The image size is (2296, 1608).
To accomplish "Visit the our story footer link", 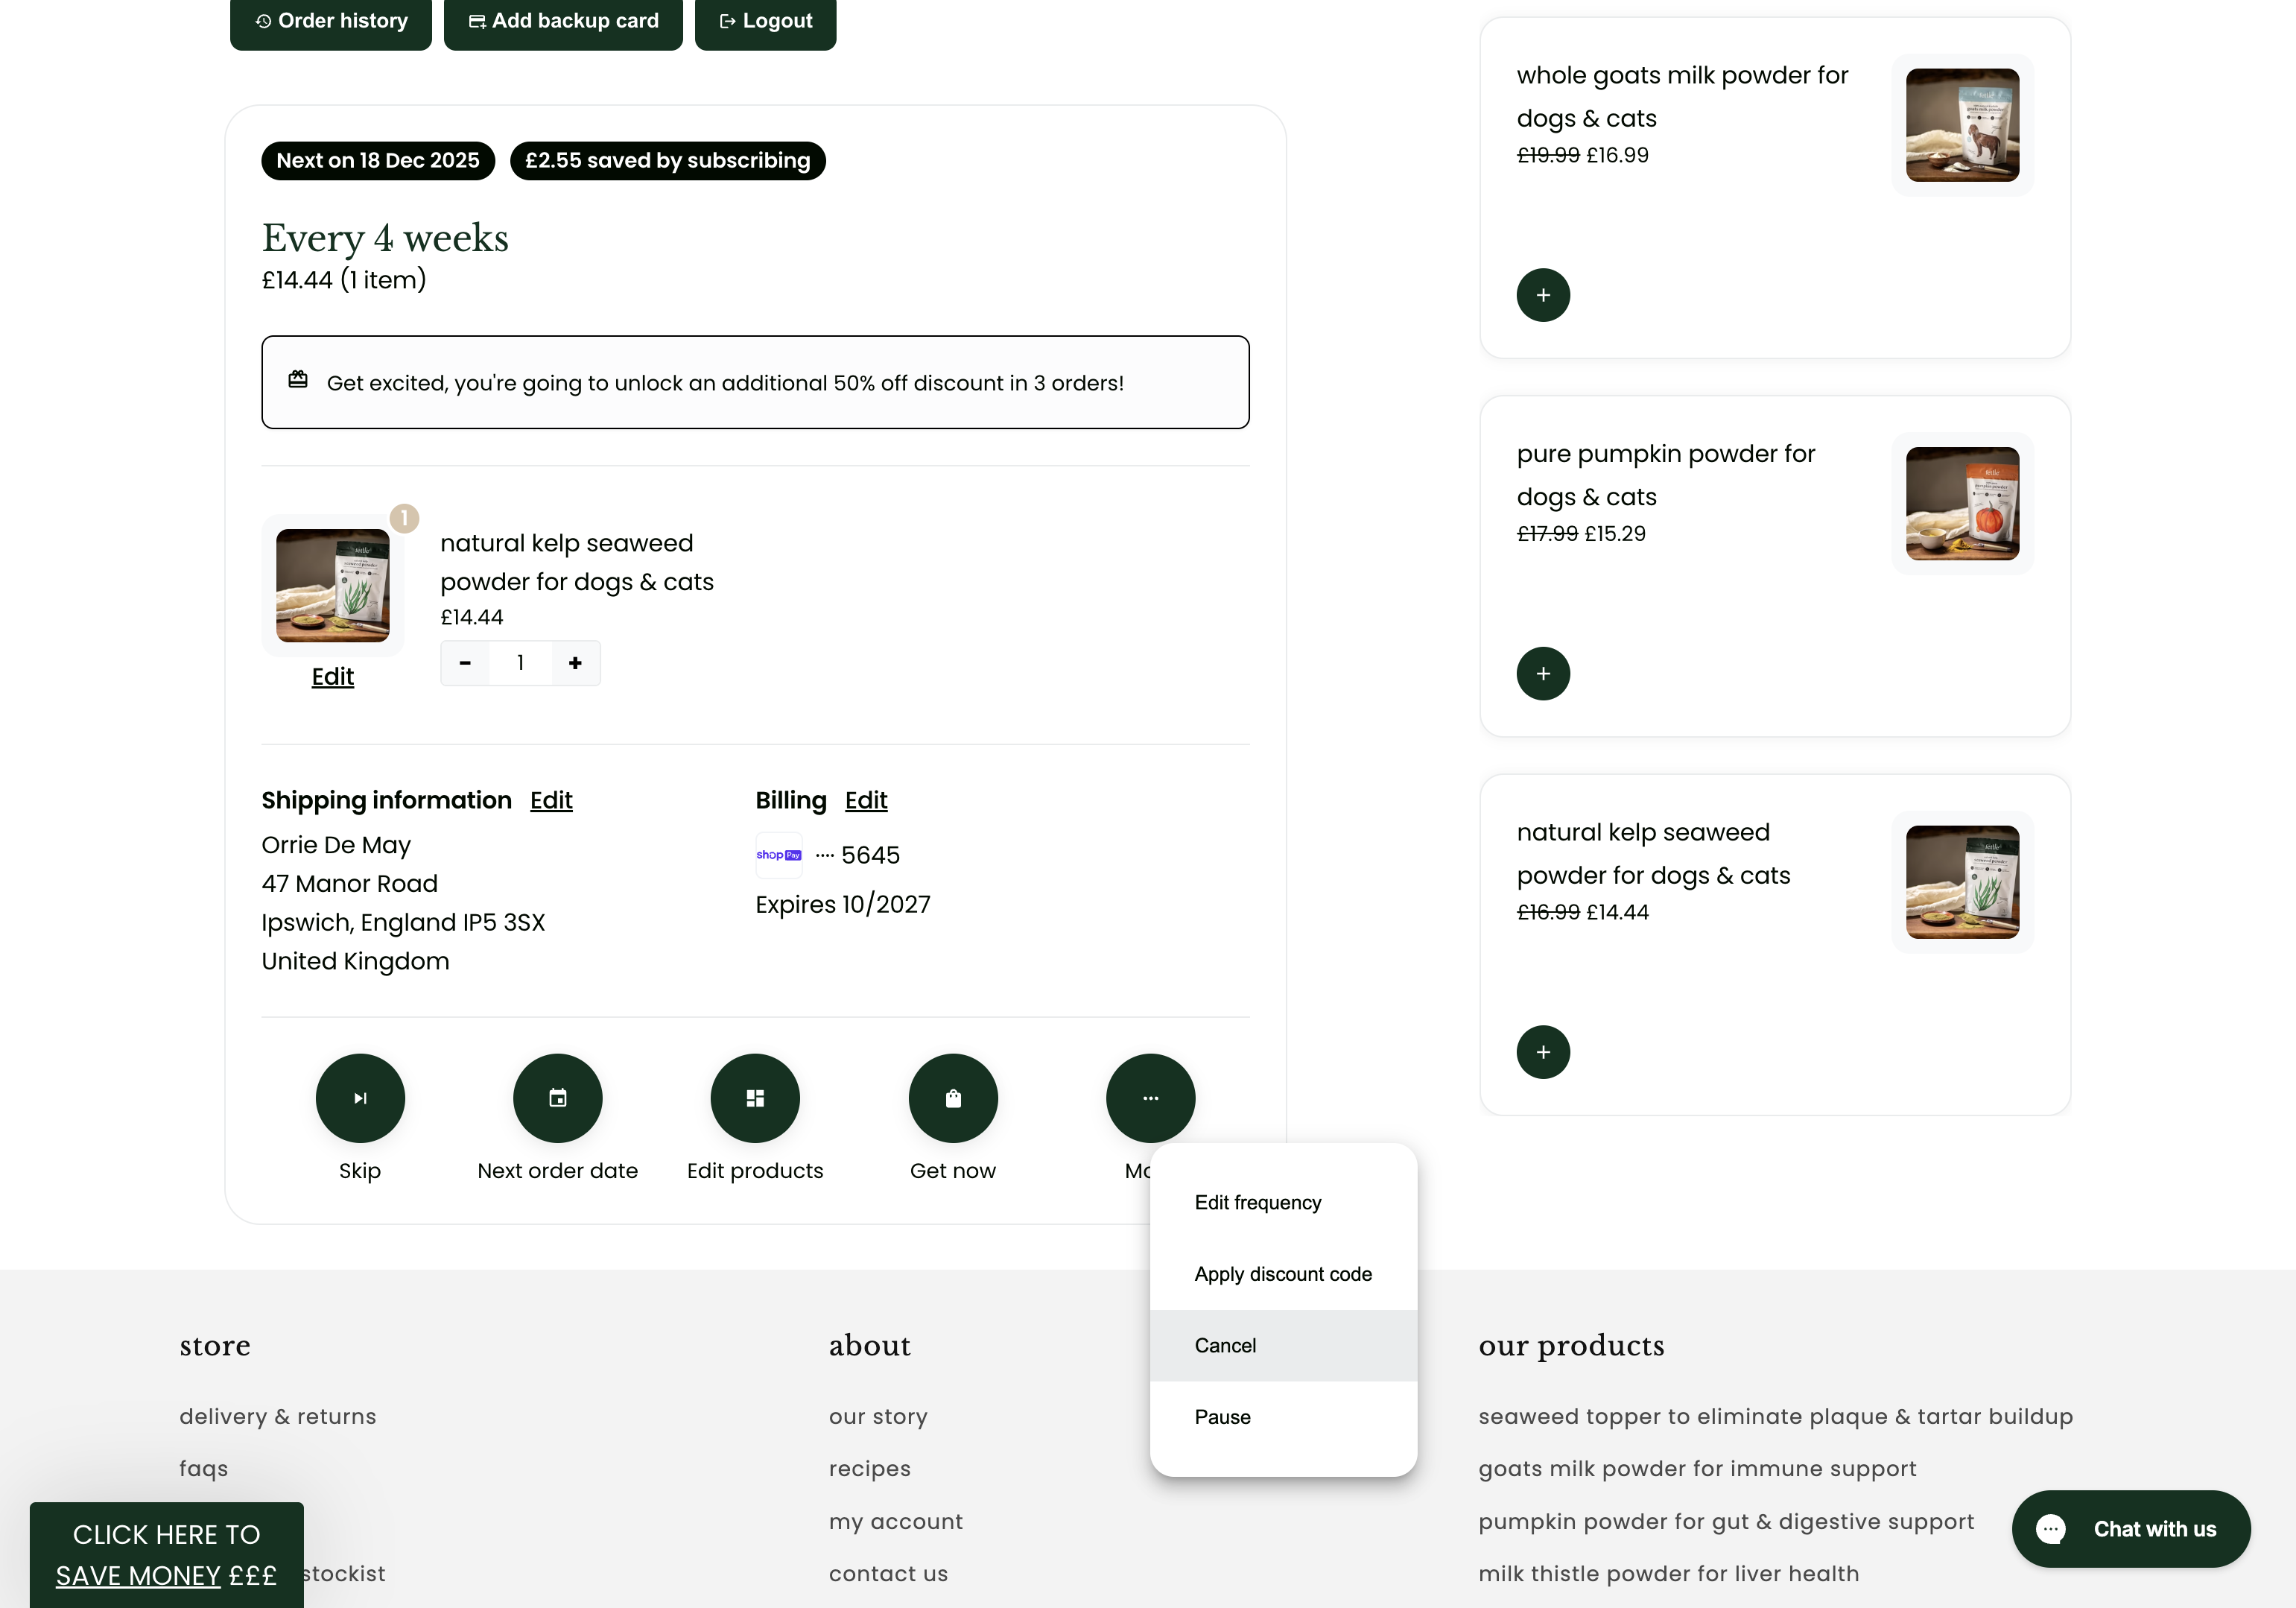I will tap(878, 1417).
